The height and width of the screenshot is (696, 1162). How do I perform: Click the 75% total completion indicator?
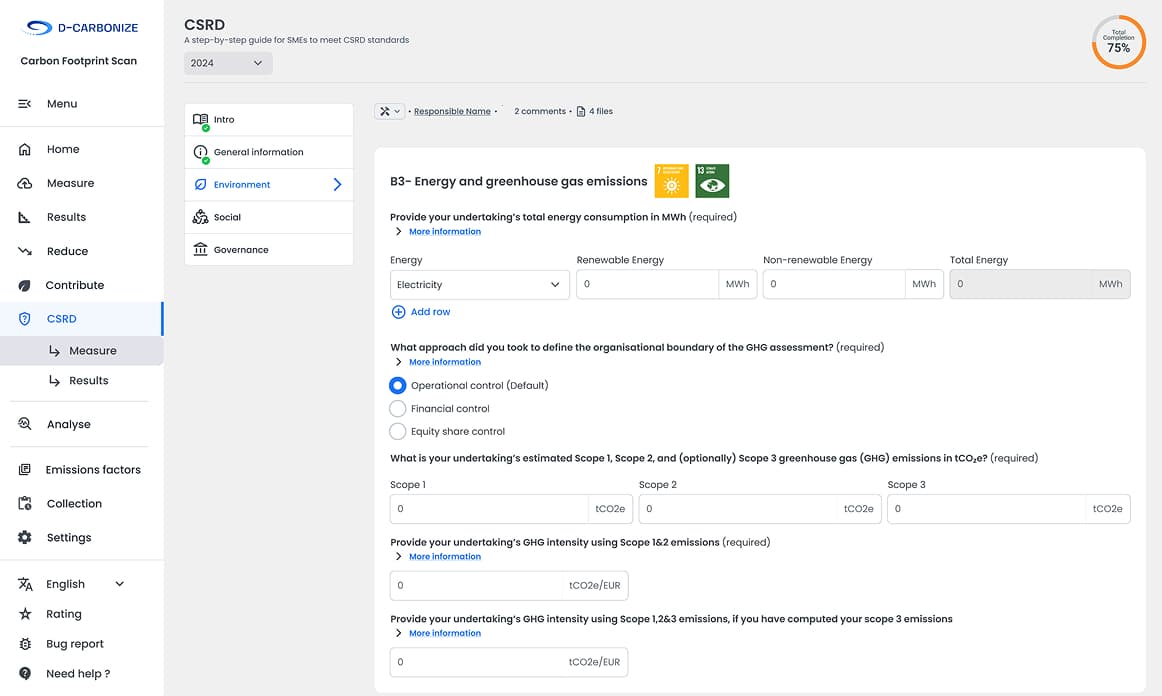coord(1118,42)
